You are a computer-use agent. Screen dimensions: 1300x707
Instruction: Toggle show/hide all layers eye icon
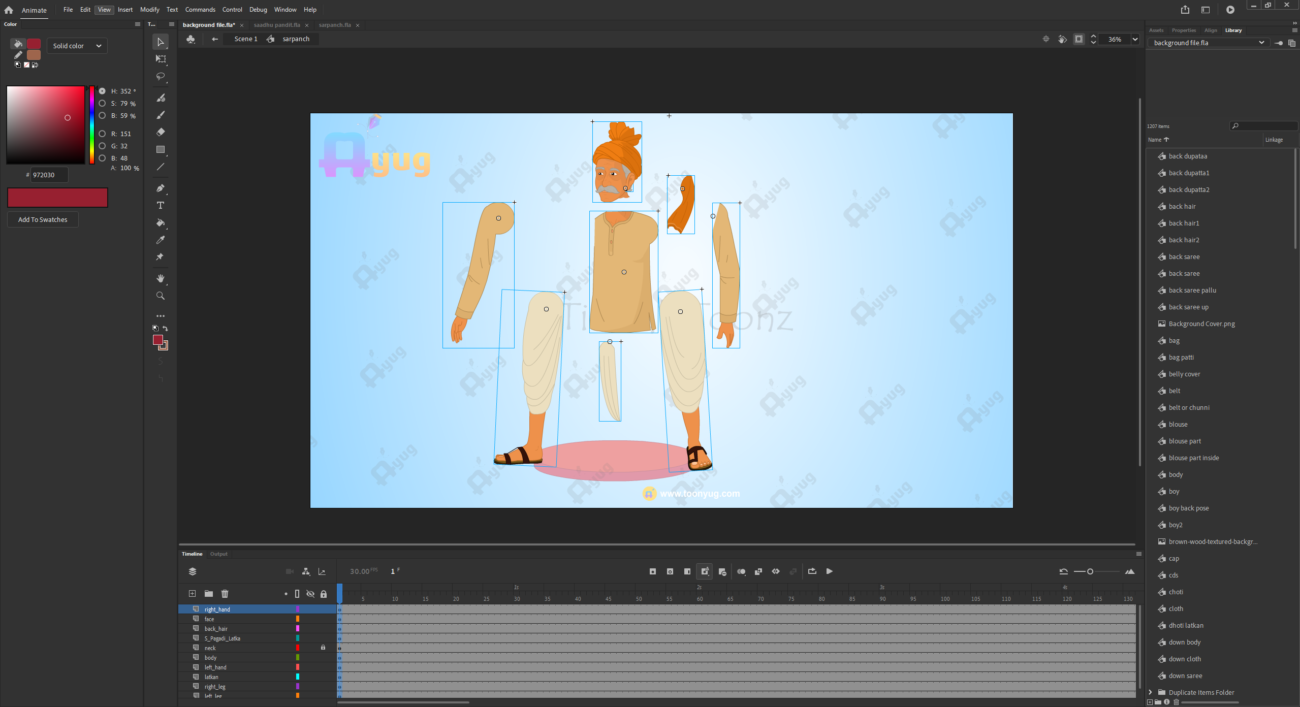310,594
